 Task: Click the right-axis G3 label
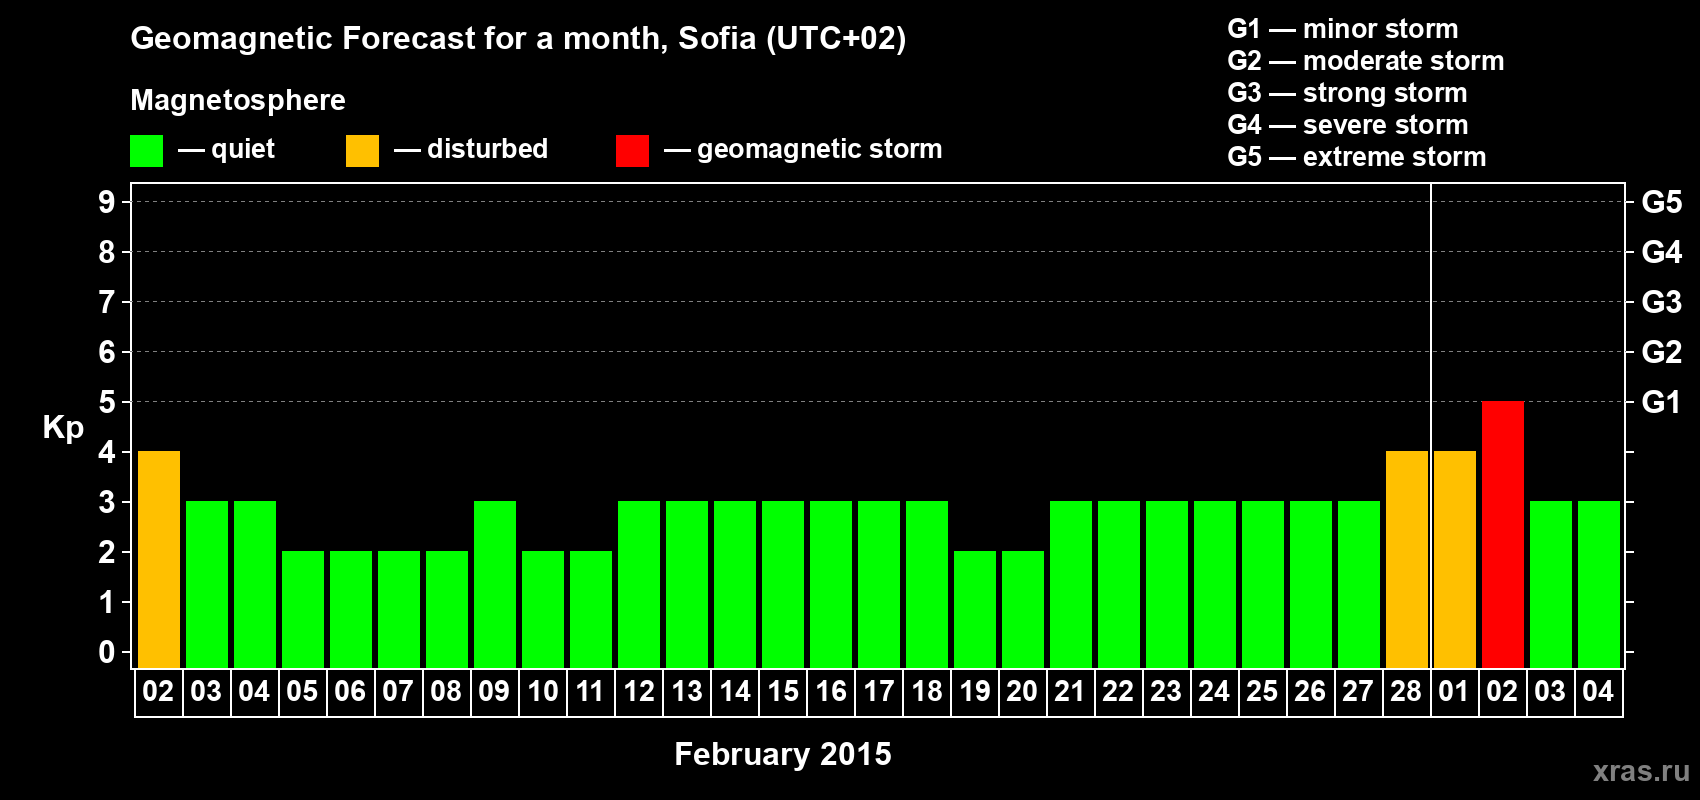pyautogui.click(x=1661, y=302)
